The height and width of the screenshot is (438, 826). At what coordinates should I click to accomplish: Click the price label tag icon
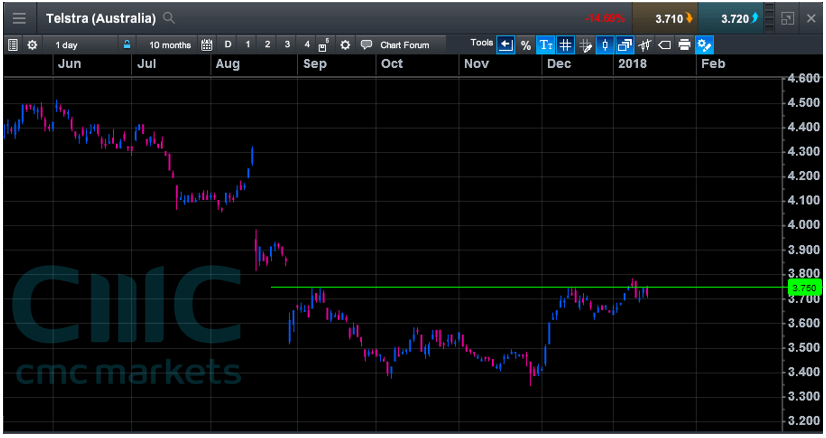665,45
